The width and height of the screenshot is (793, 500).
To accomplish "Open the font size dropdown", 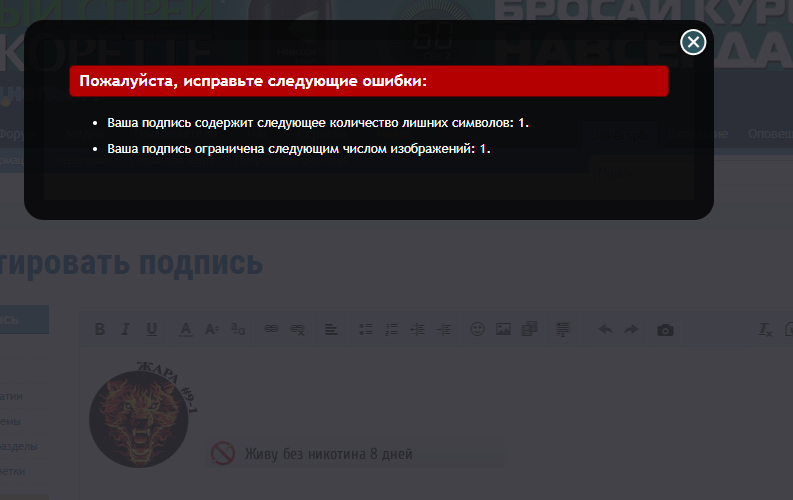I will [x=211, y=330].
